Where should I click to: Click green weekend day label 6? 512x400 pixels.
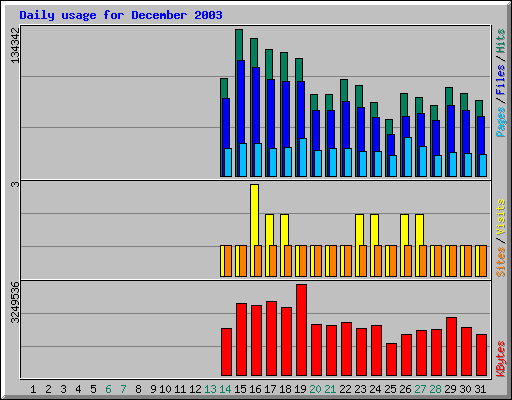(108, 389)
